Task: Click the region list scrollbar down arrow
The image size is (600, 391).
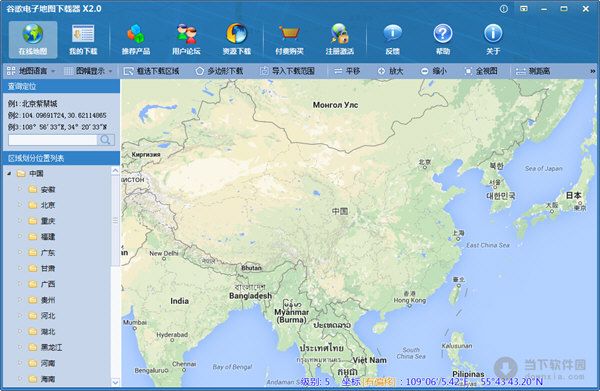Action: pyautogui.click(x=115, y=382)
